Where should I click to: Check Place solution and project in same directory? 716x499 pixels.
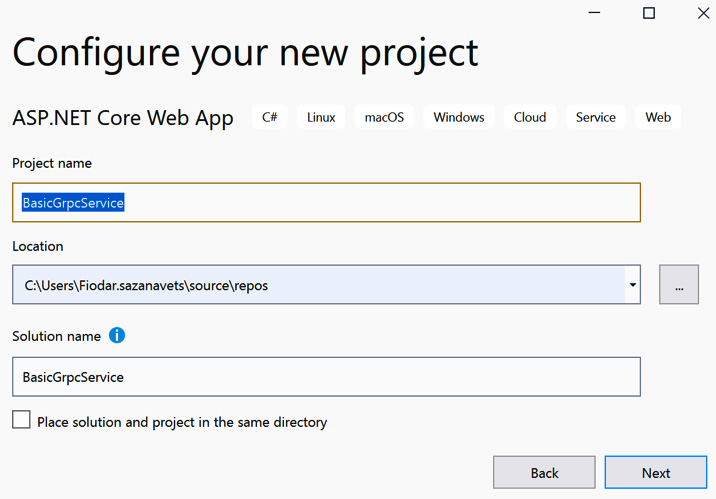21,420
